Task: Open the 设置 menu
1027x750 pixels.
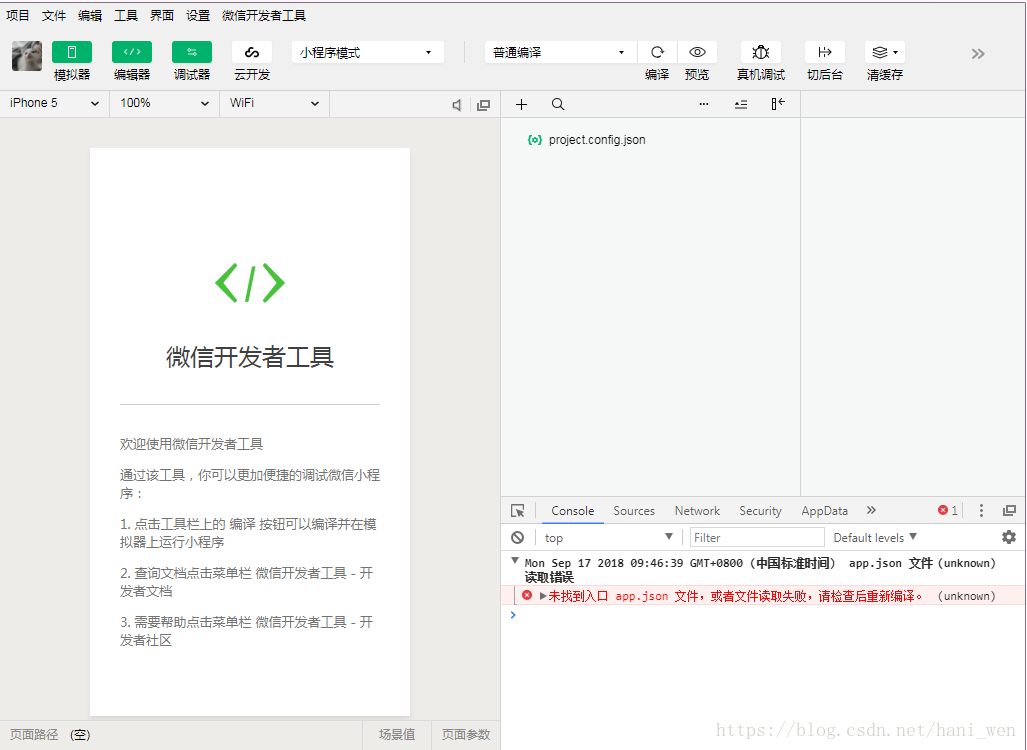Action: (198, 16)
